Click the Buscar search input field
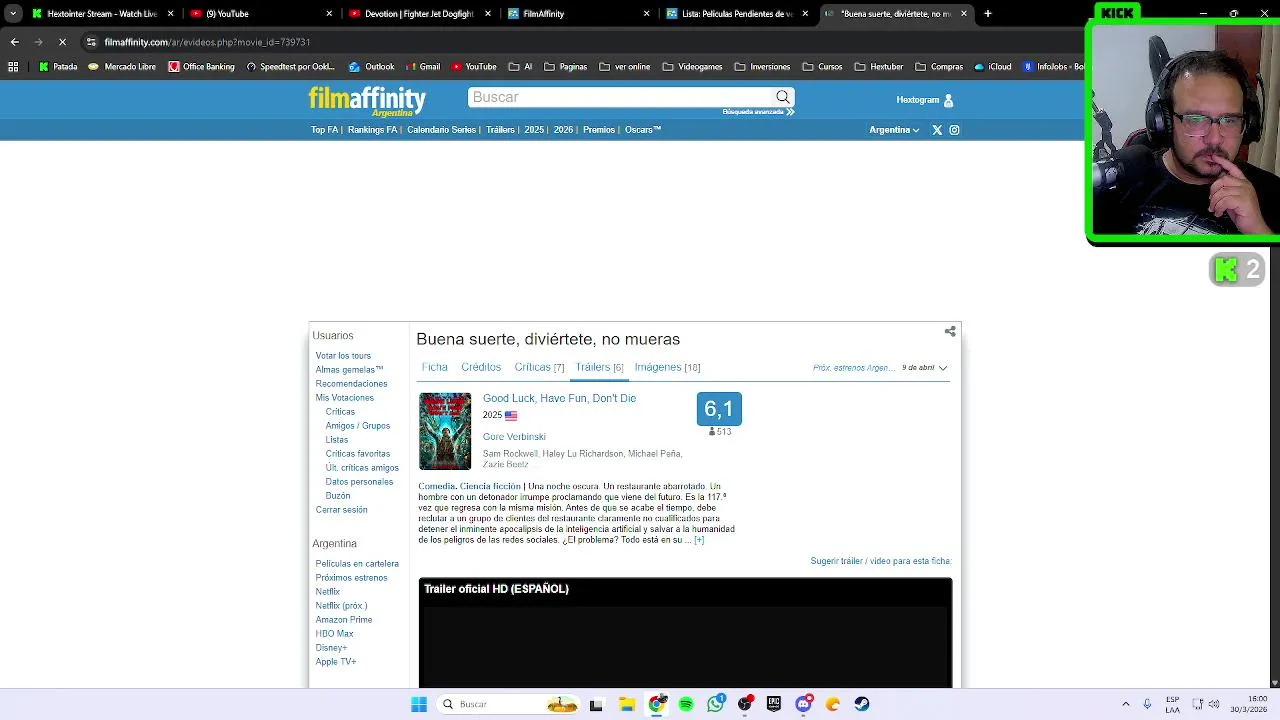 tap(620, 97)
